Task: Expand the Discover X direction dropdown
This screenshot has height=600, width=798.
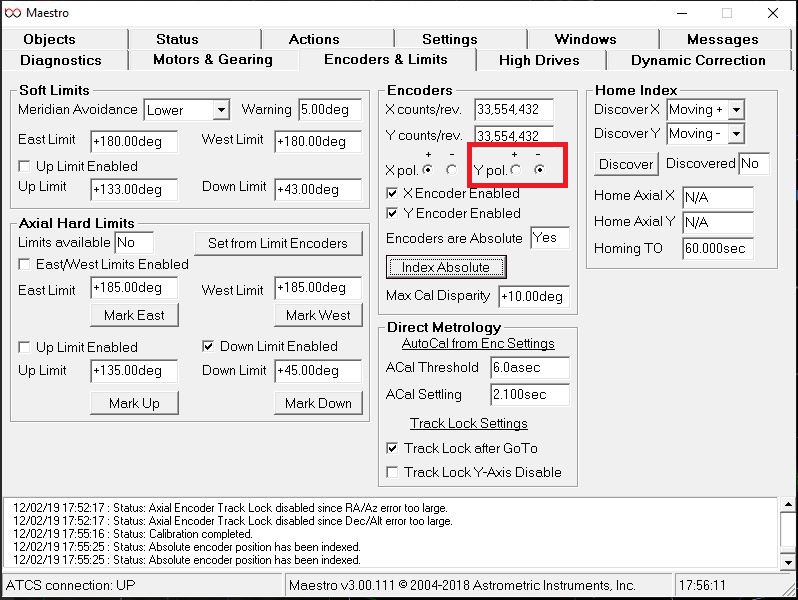Action: point(736,110)
